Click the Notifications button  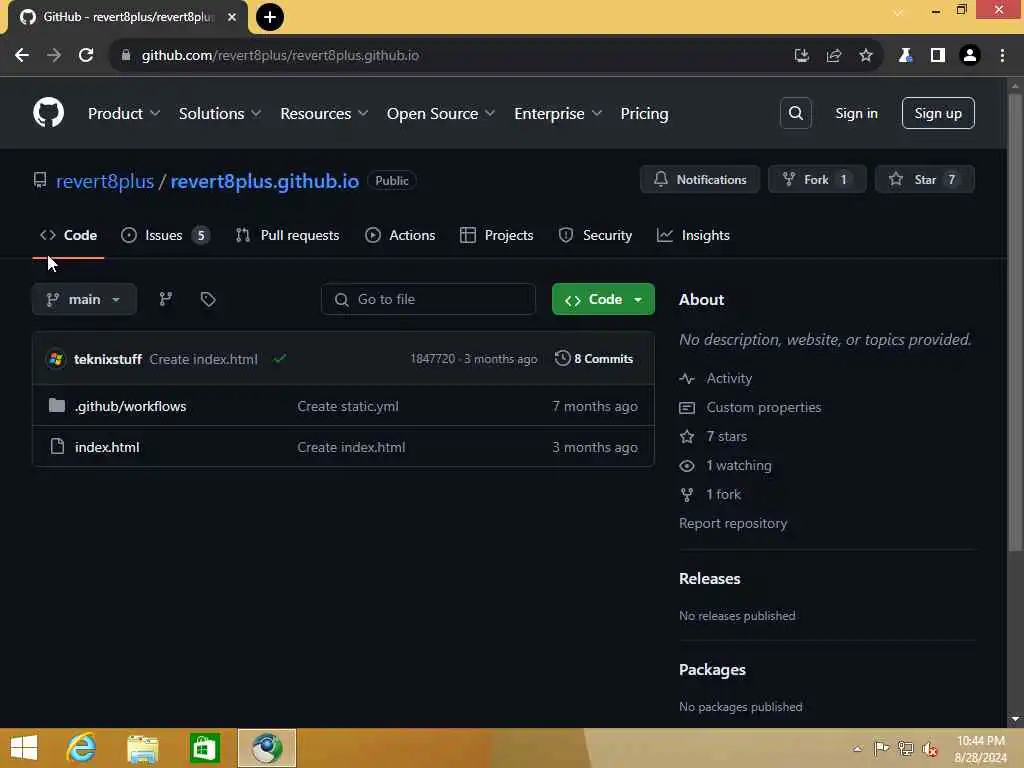tap(700, 180)
